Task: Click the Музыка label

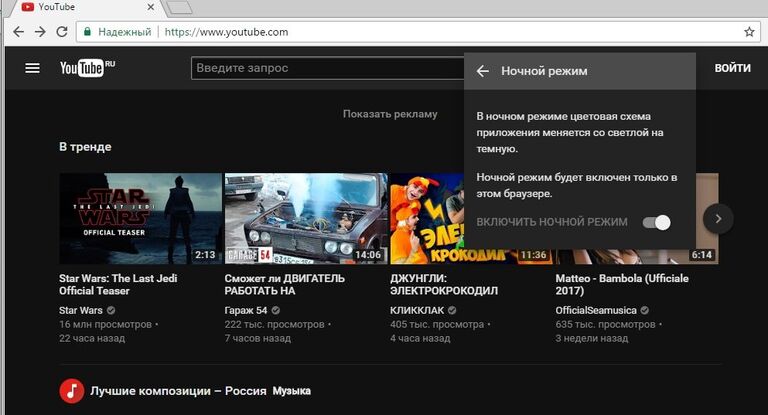Action: tap(291, 391)
